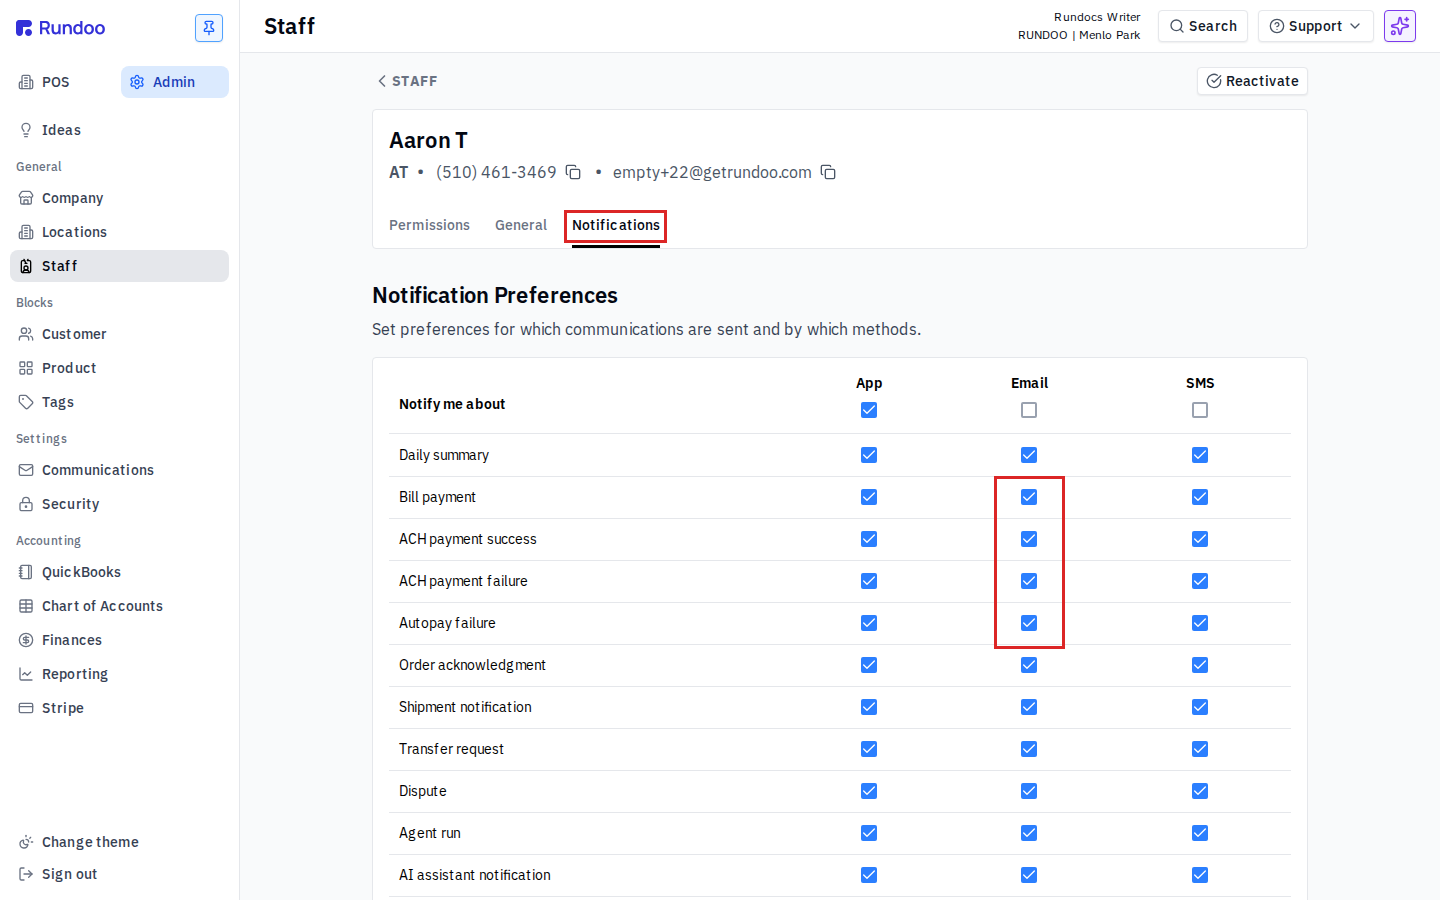Viewport: 1440px width, 900px height.
Task: Uncheck App for Agent run
Action: pos(869,833)
